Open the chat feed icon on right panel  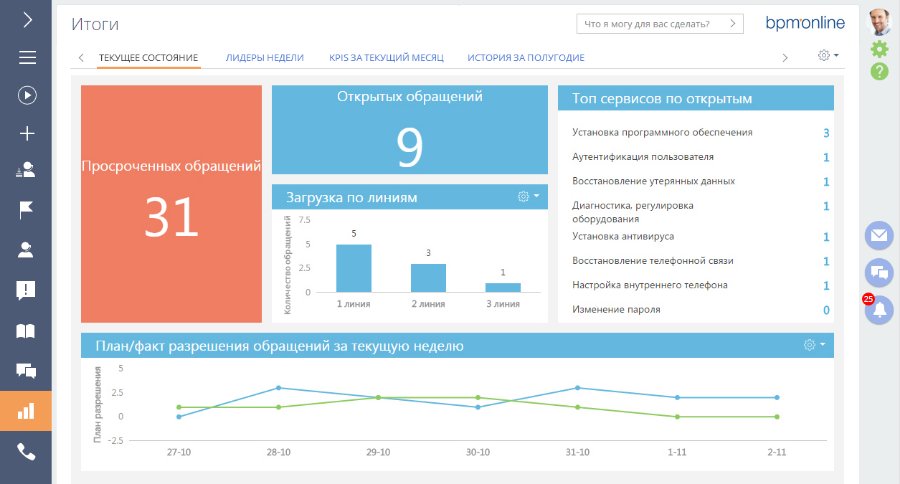[879, 272]
